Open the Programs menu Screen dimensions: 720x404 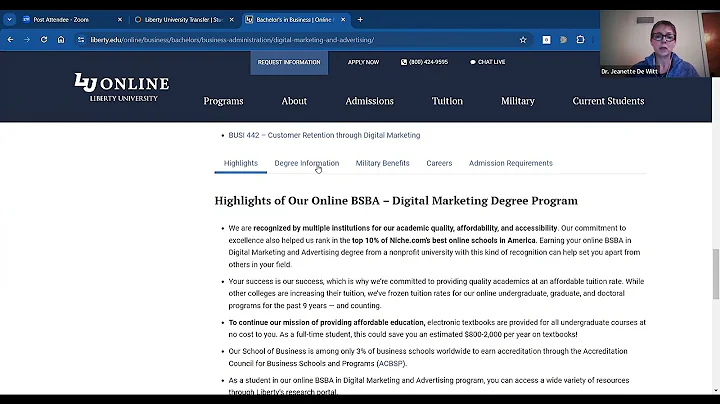click(x=223, y=101)
